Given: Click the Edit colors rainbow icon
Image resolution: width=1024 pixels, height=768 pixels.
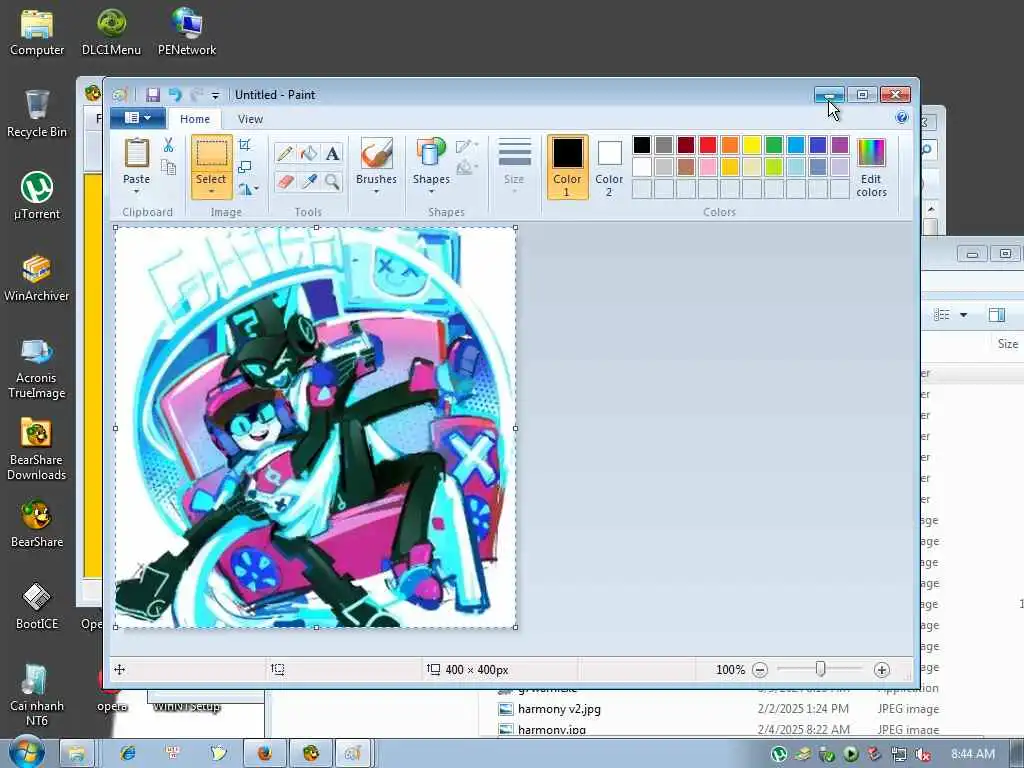Looking at the screenshot, I should (871, 153).
